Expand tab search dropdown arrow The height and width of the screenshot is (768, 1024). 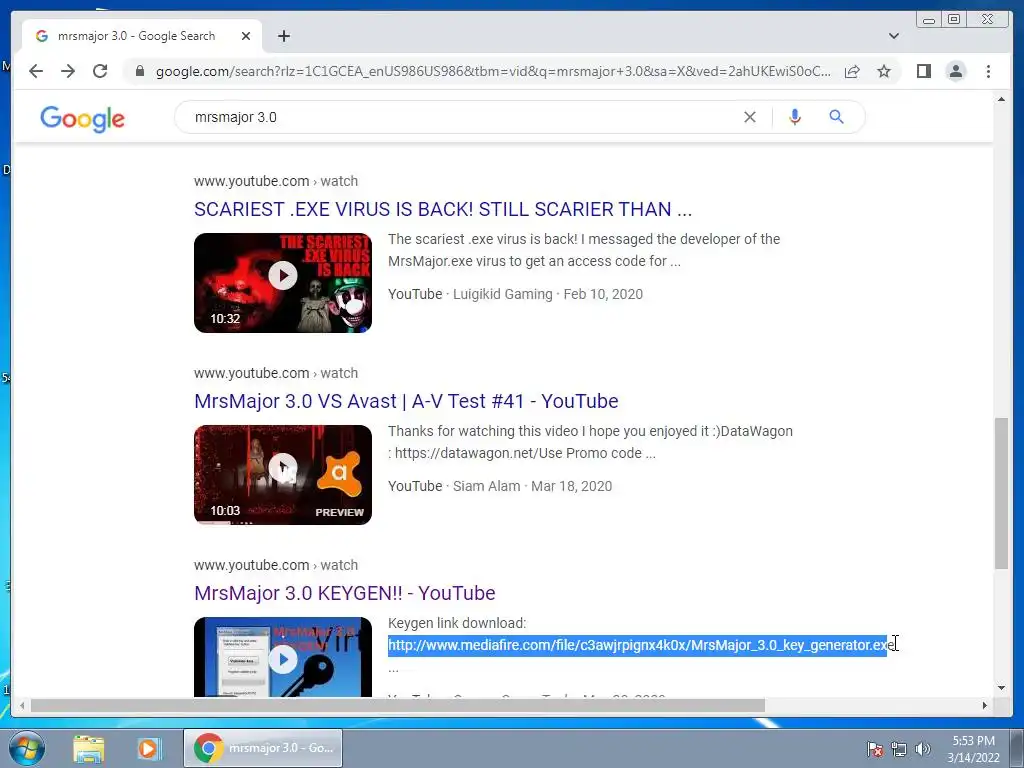click(x=893, y=36)
